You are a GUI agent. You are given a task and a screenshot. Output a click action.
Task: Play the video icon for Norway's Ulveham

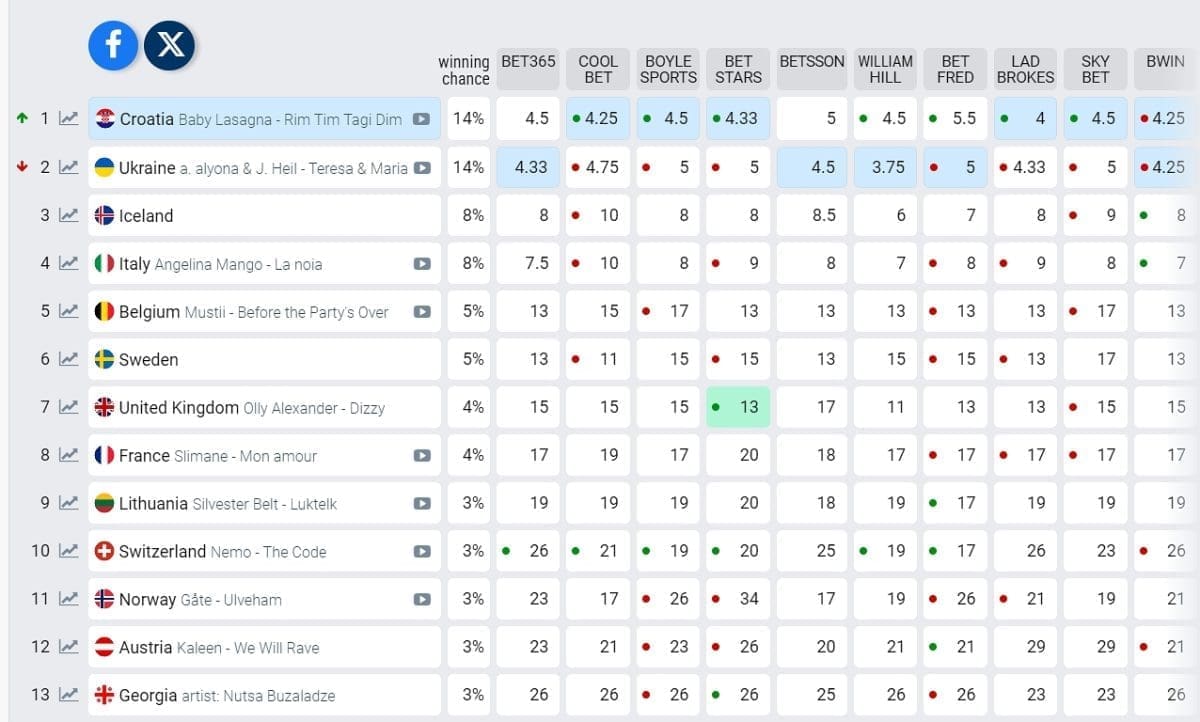422,600
